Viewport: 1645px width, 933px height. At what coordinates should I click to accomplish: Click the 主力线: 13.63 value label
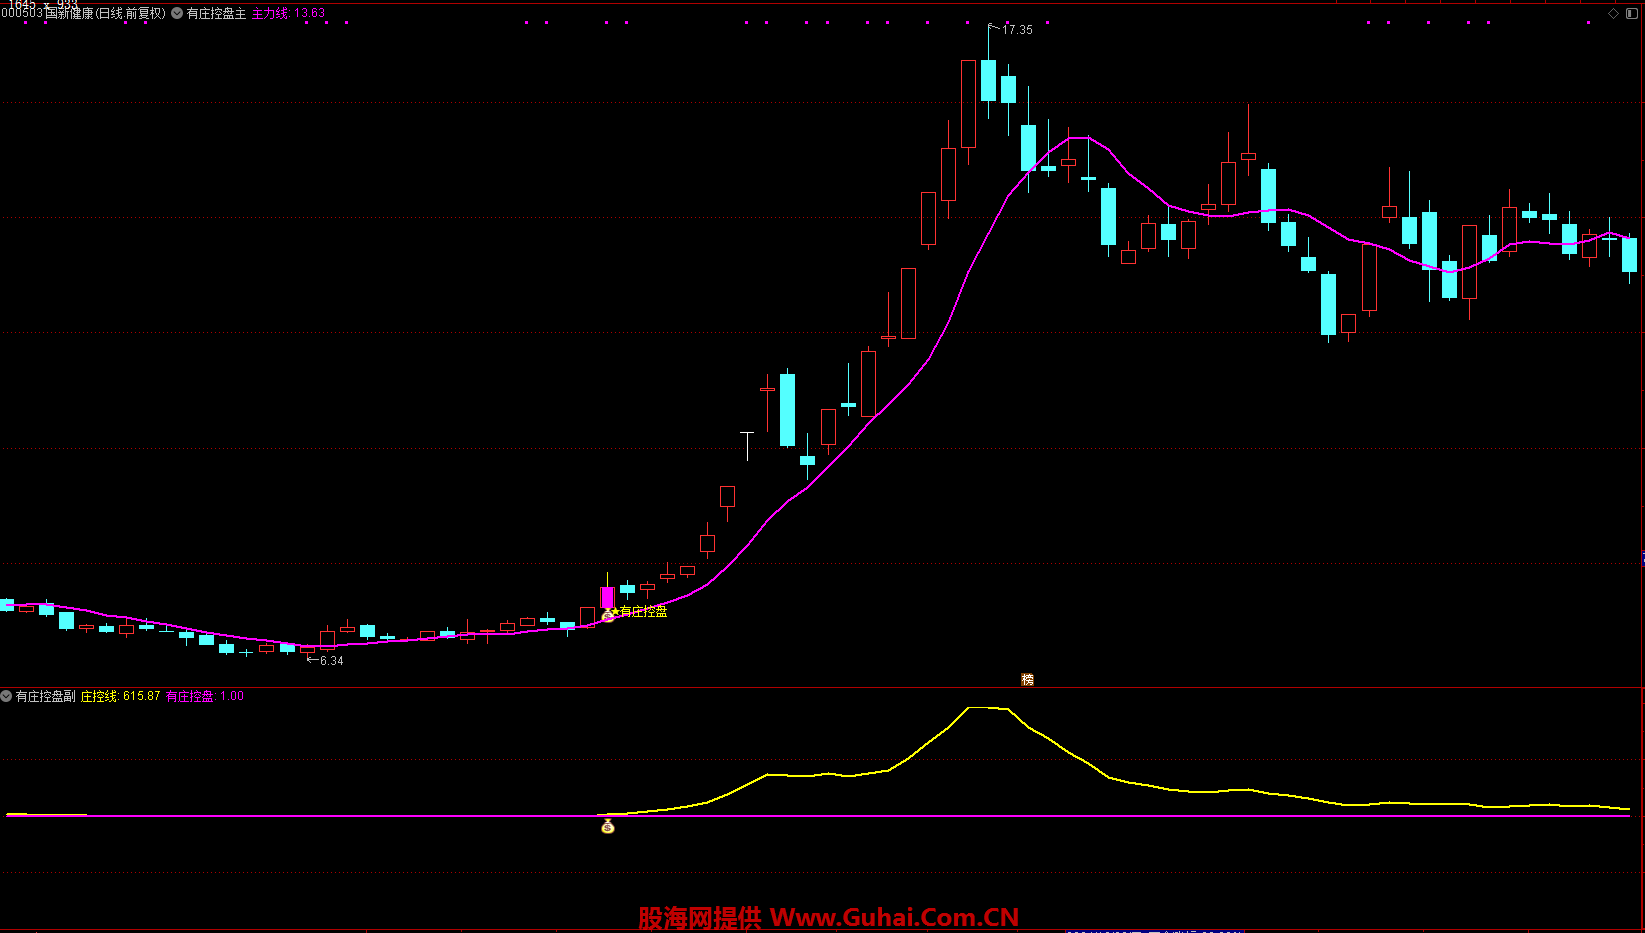click(288, 13)
